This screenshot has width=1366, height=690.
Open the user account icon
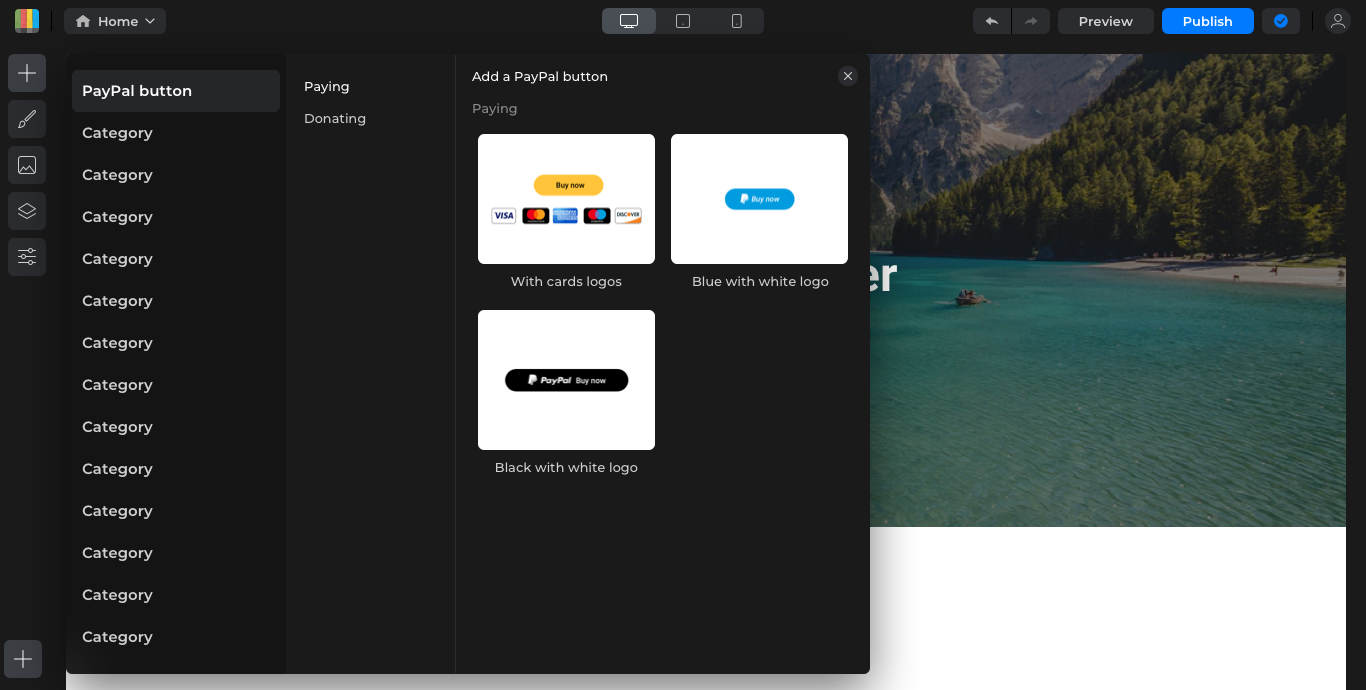coord(1337,21)
